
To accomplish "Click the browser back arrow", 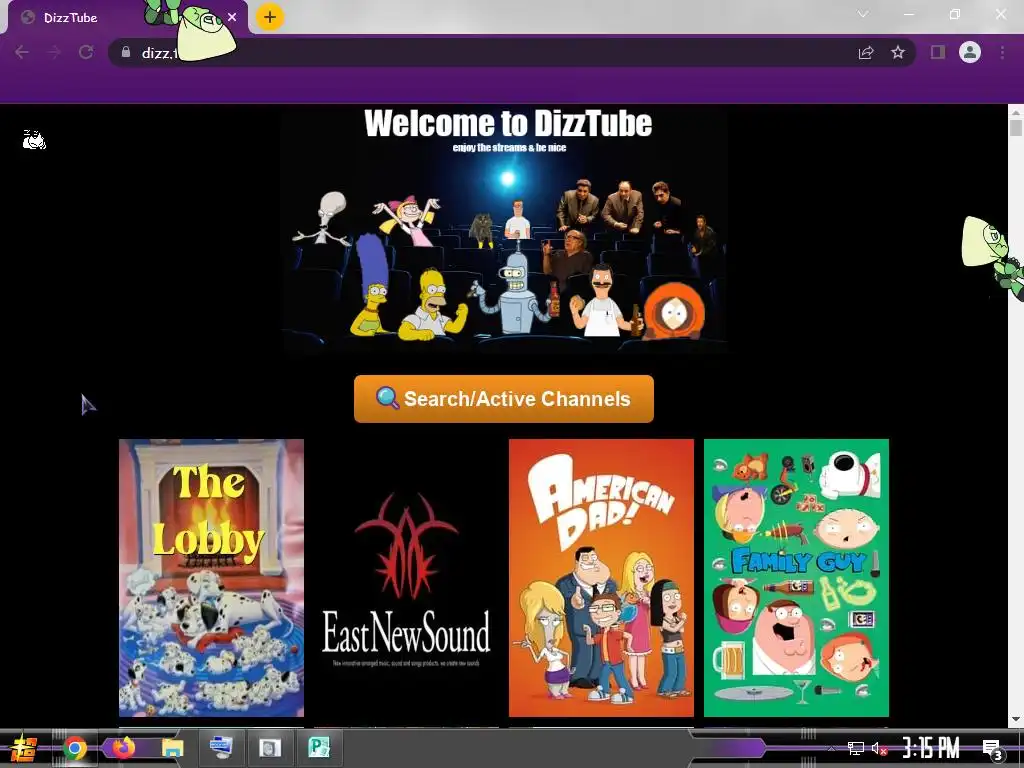I will [x=22, y=52].
